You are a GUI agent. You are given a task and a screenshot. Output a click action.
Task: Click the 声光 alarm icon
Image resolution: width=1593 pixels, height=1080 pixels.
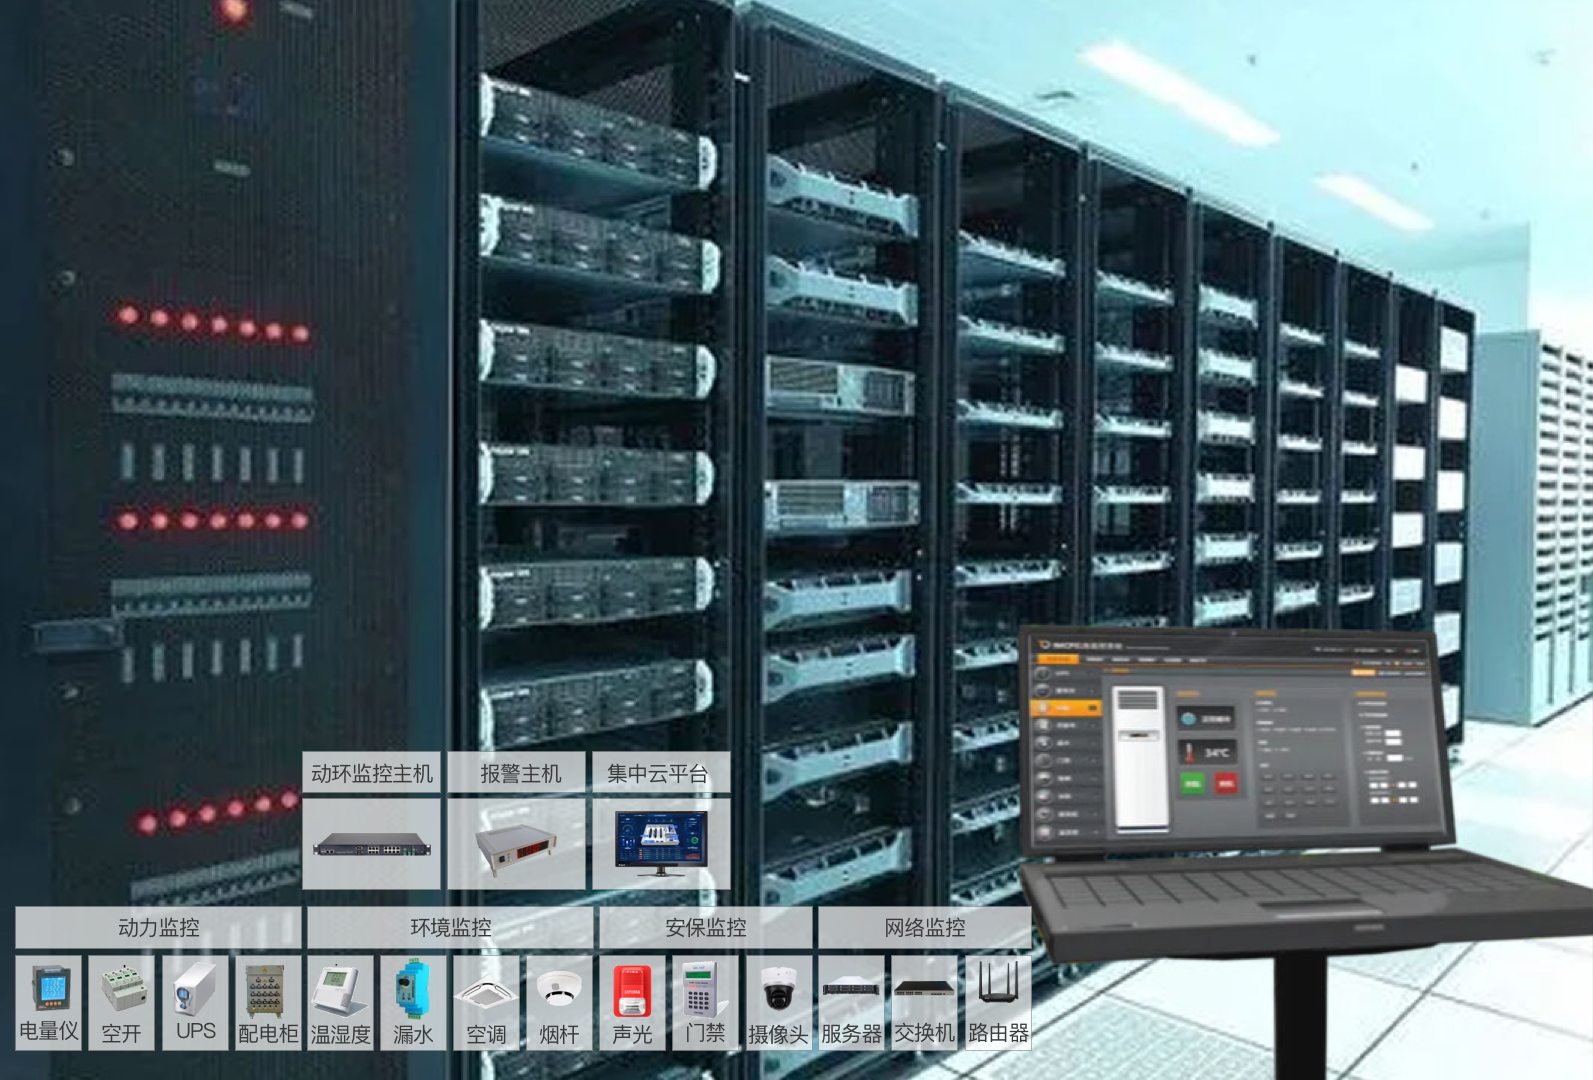tap(632, 990)
